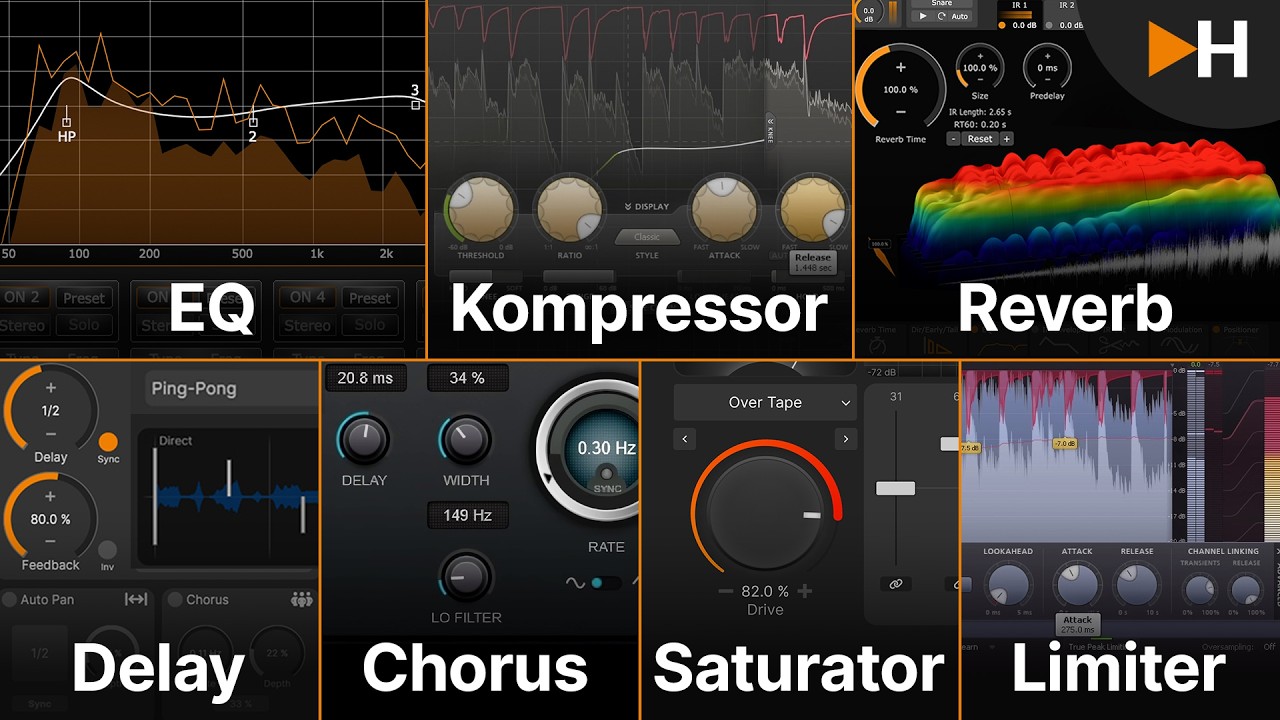Select EQ band node 3
Image resolution: width=1280 pixels, height=720 pixels.
[x=415, y=104]
